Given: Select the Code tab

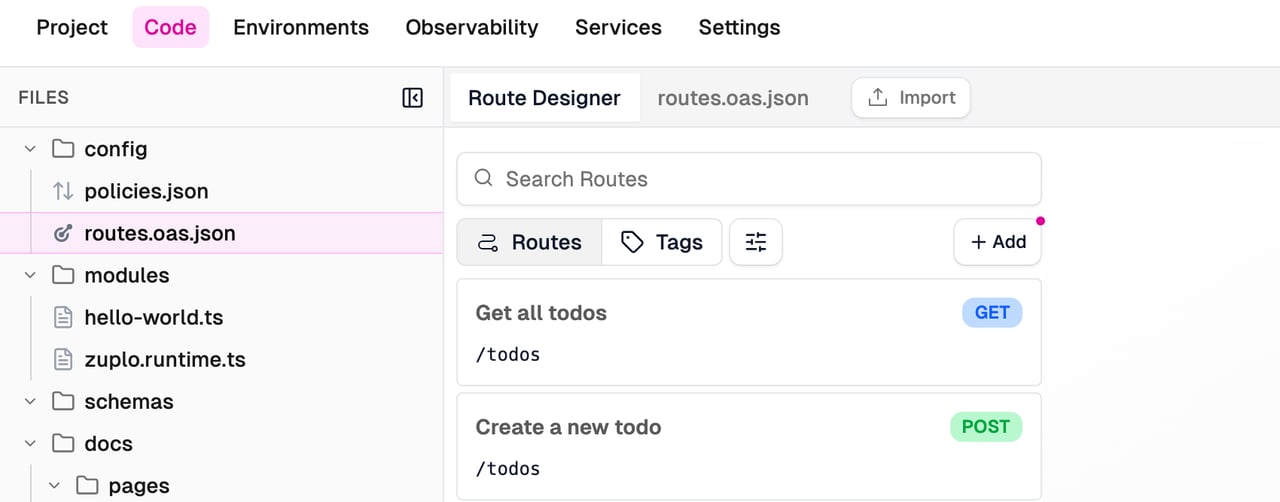Looking at the screenshot, I should point(170,27).
